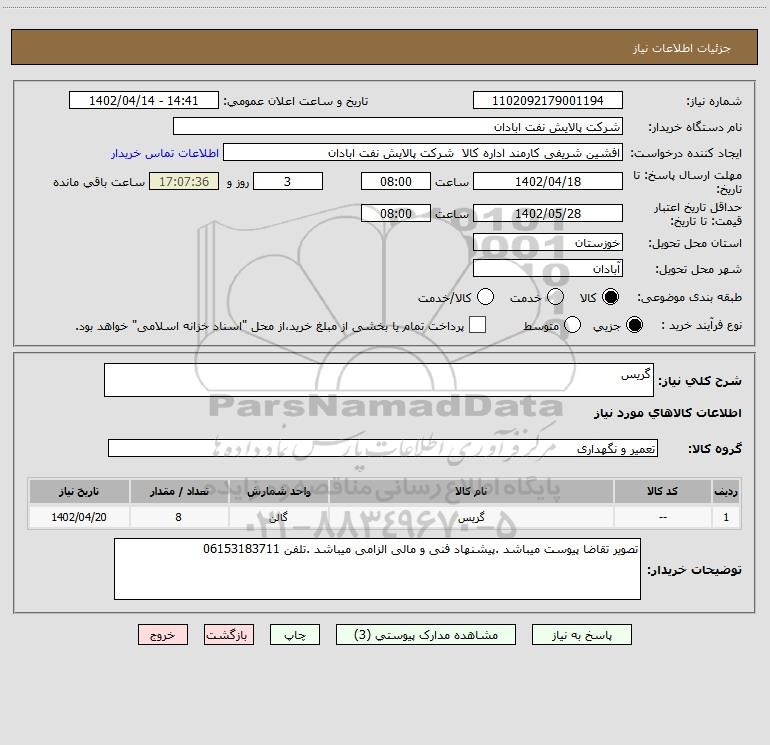Click the تعداد / مقدار column header
Image resolution: width=770 pixels, height=745 pixels.
pos(179,491)
